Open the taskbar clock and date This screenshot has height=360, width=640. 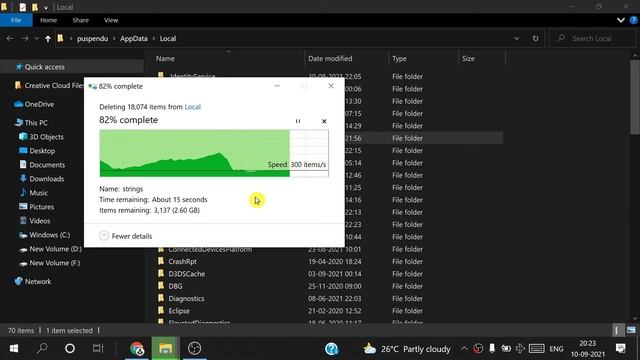coord(588,349)
